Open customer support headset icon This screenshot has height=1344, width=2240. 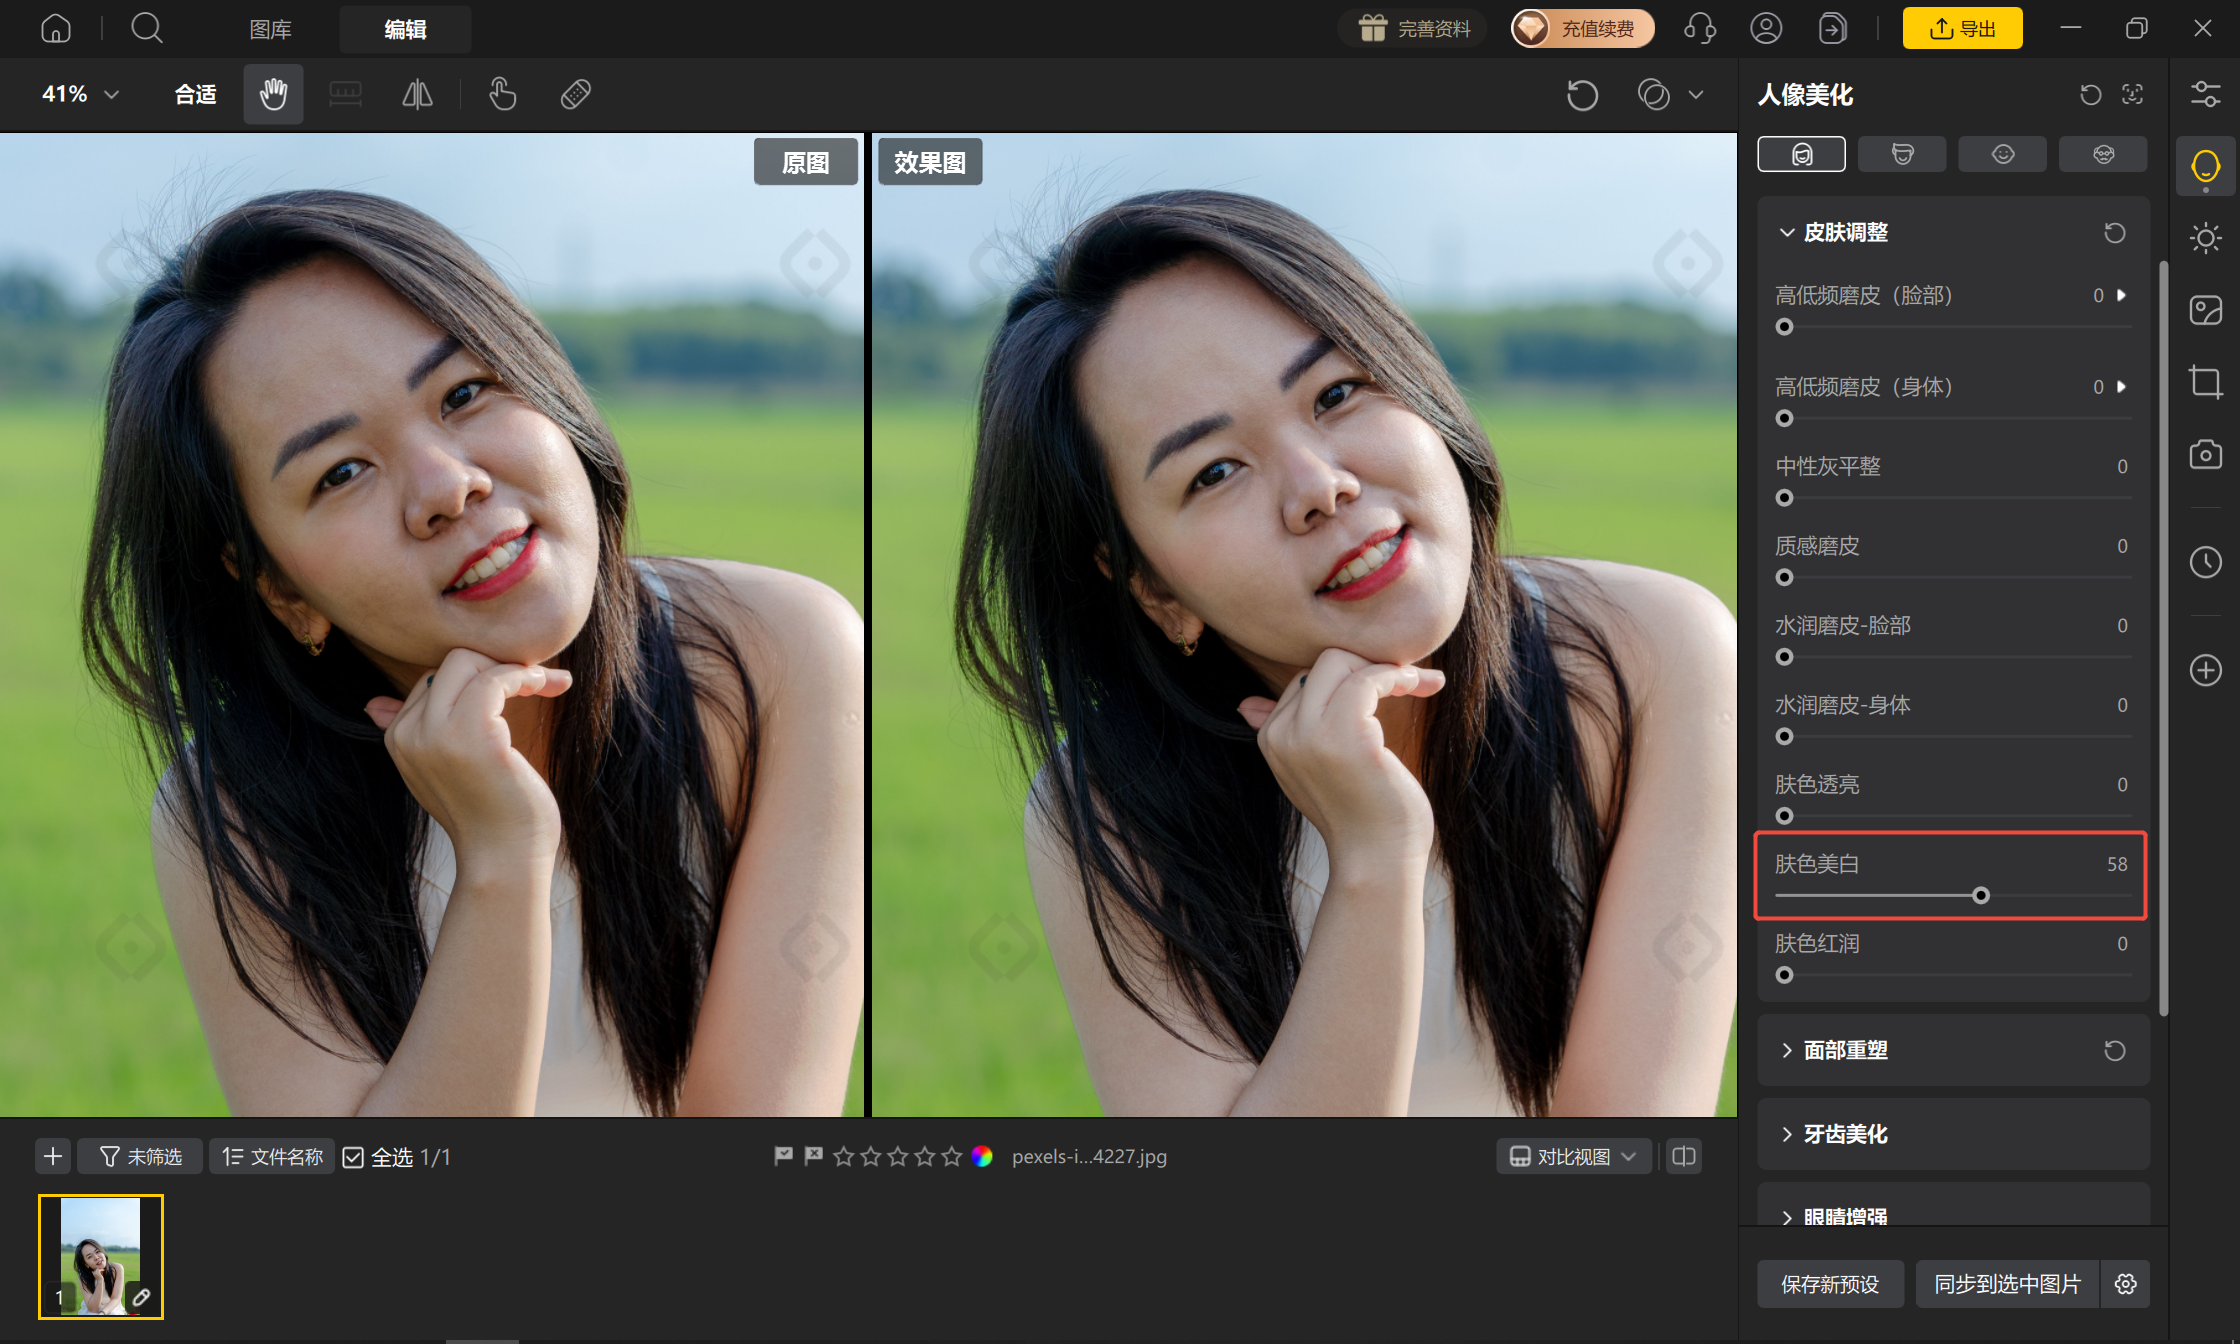click(1699, 28)
